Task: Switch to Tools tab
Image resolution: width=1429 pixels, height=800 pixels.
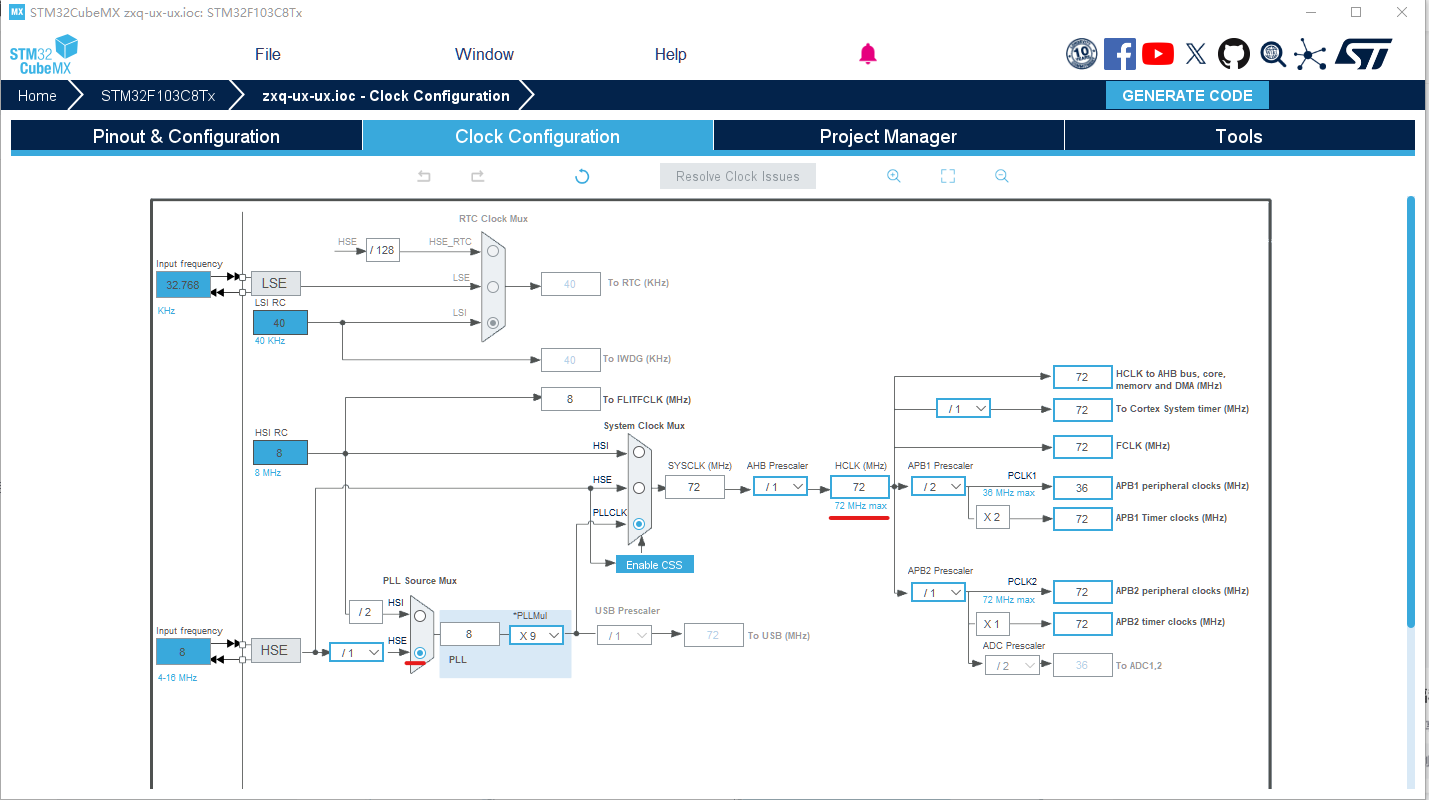Action: [1239, 136]
